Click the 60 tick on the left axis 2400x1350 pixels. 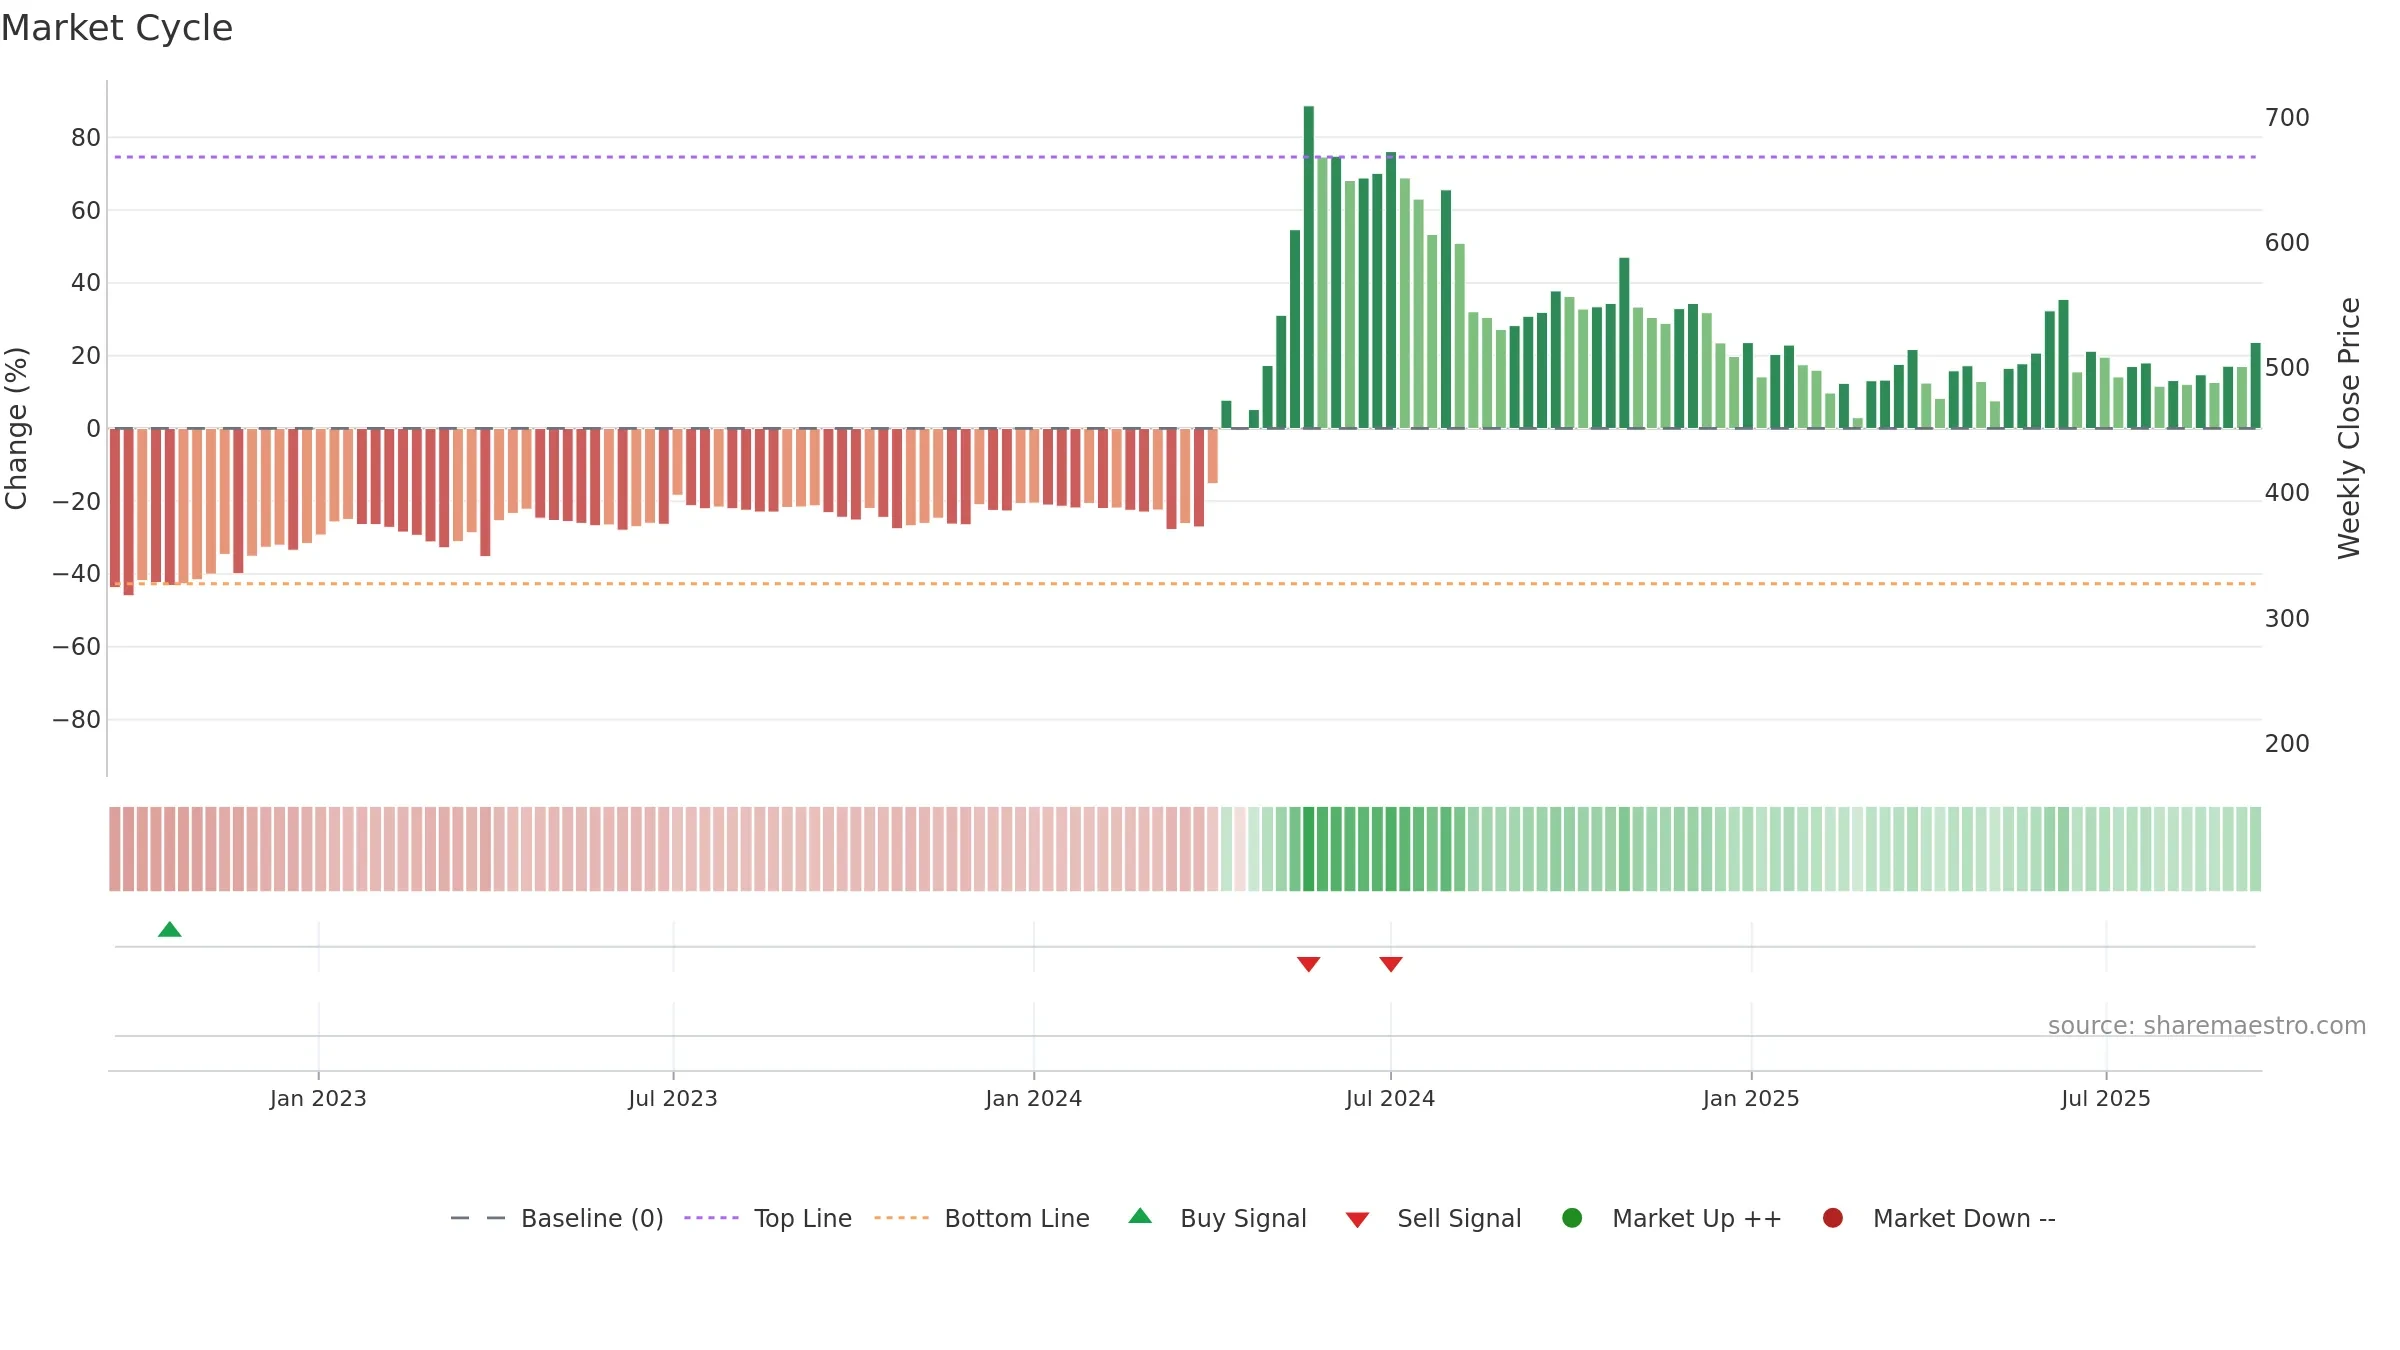pos(86,211)
